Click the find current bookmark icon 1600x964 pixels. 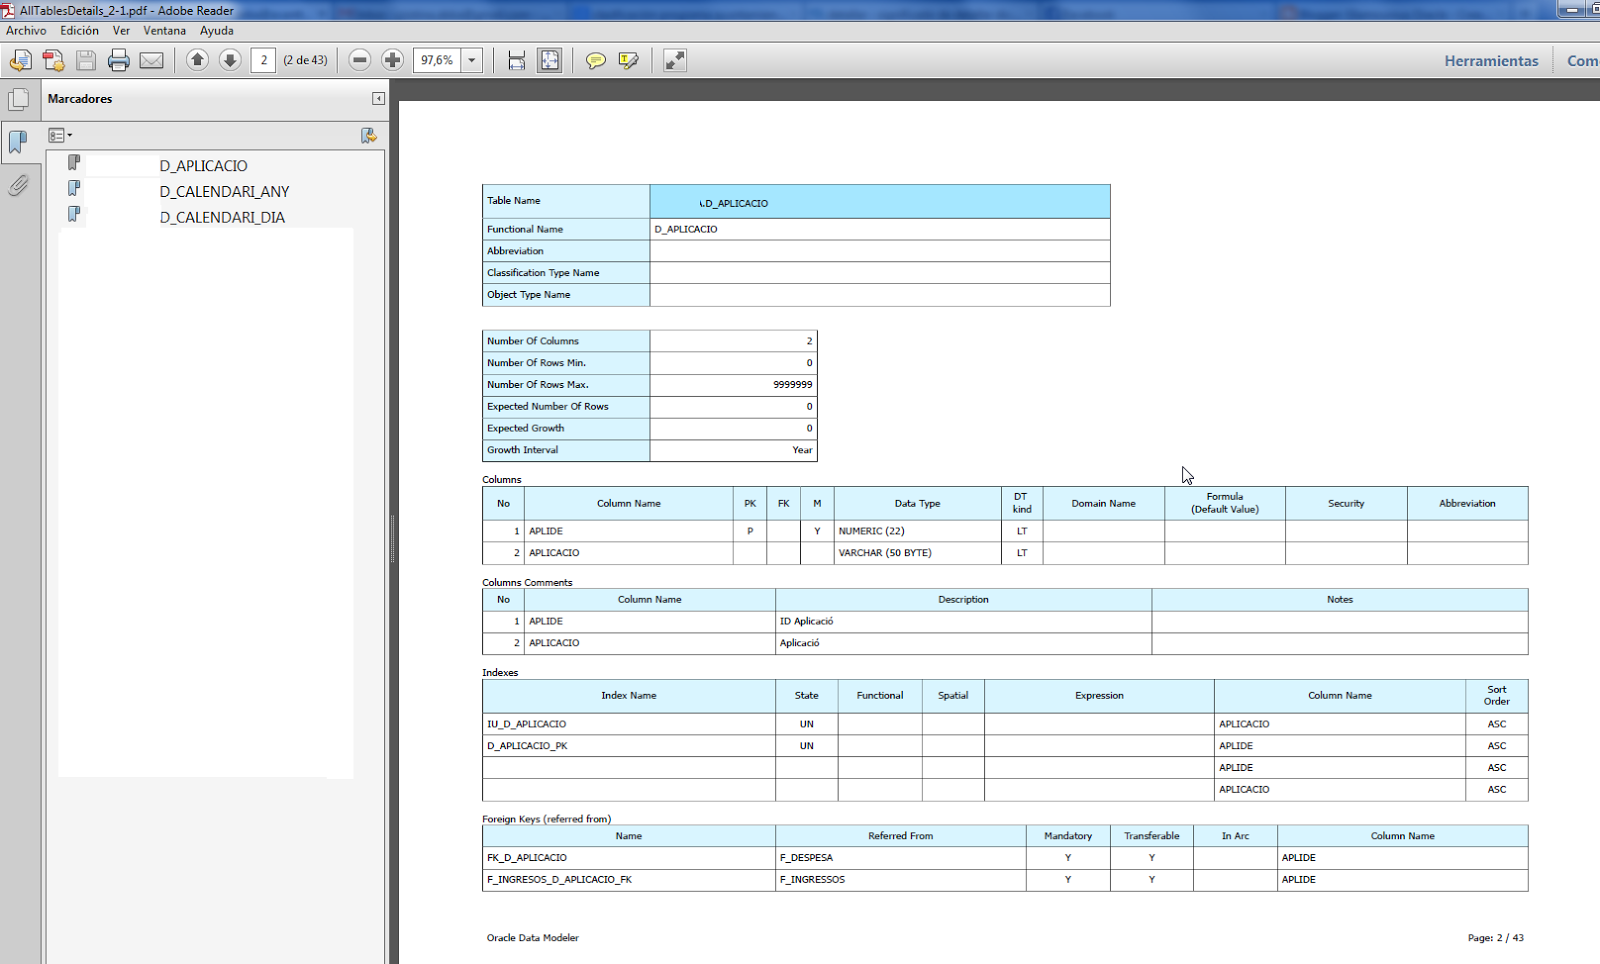click(x=369, y=135)
